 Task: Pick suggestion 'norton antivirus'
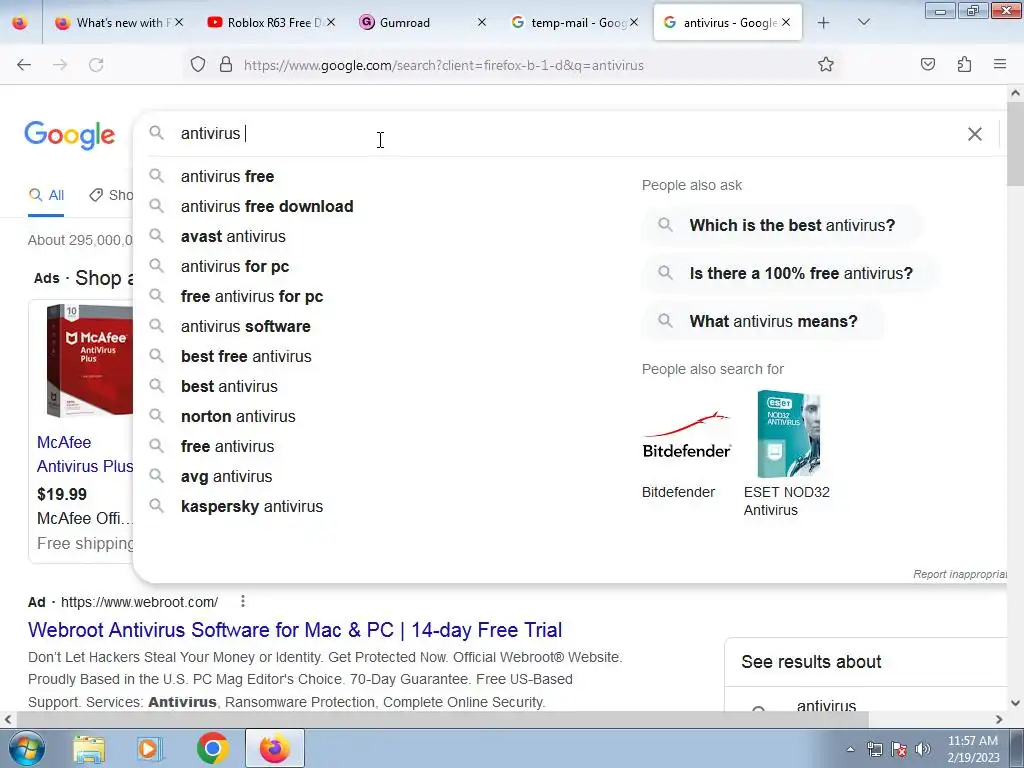click(238, 417)
